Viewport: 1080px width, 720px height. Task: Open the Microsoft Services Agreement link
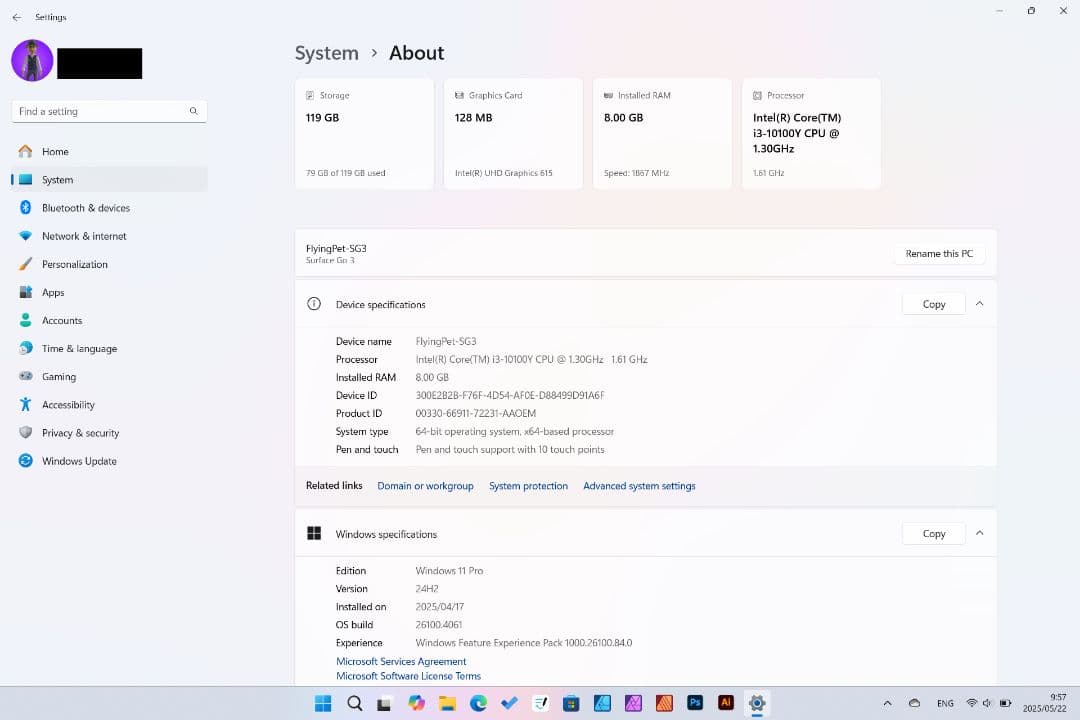coord(401,661)
